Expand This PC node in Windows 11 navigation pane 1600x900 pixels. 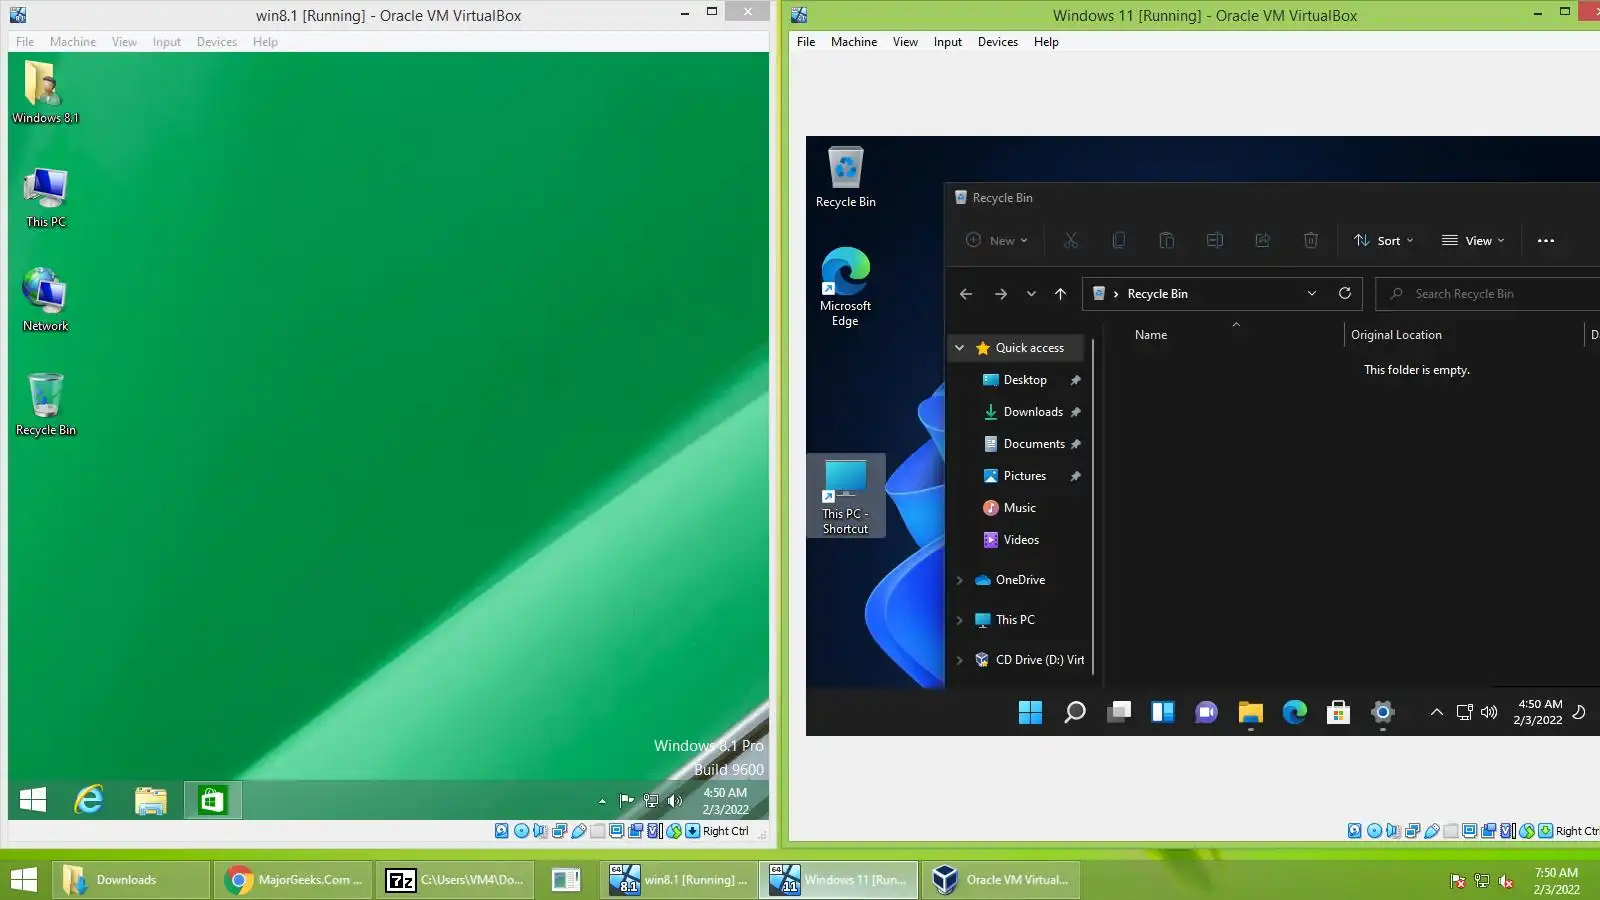coord(959,620)
